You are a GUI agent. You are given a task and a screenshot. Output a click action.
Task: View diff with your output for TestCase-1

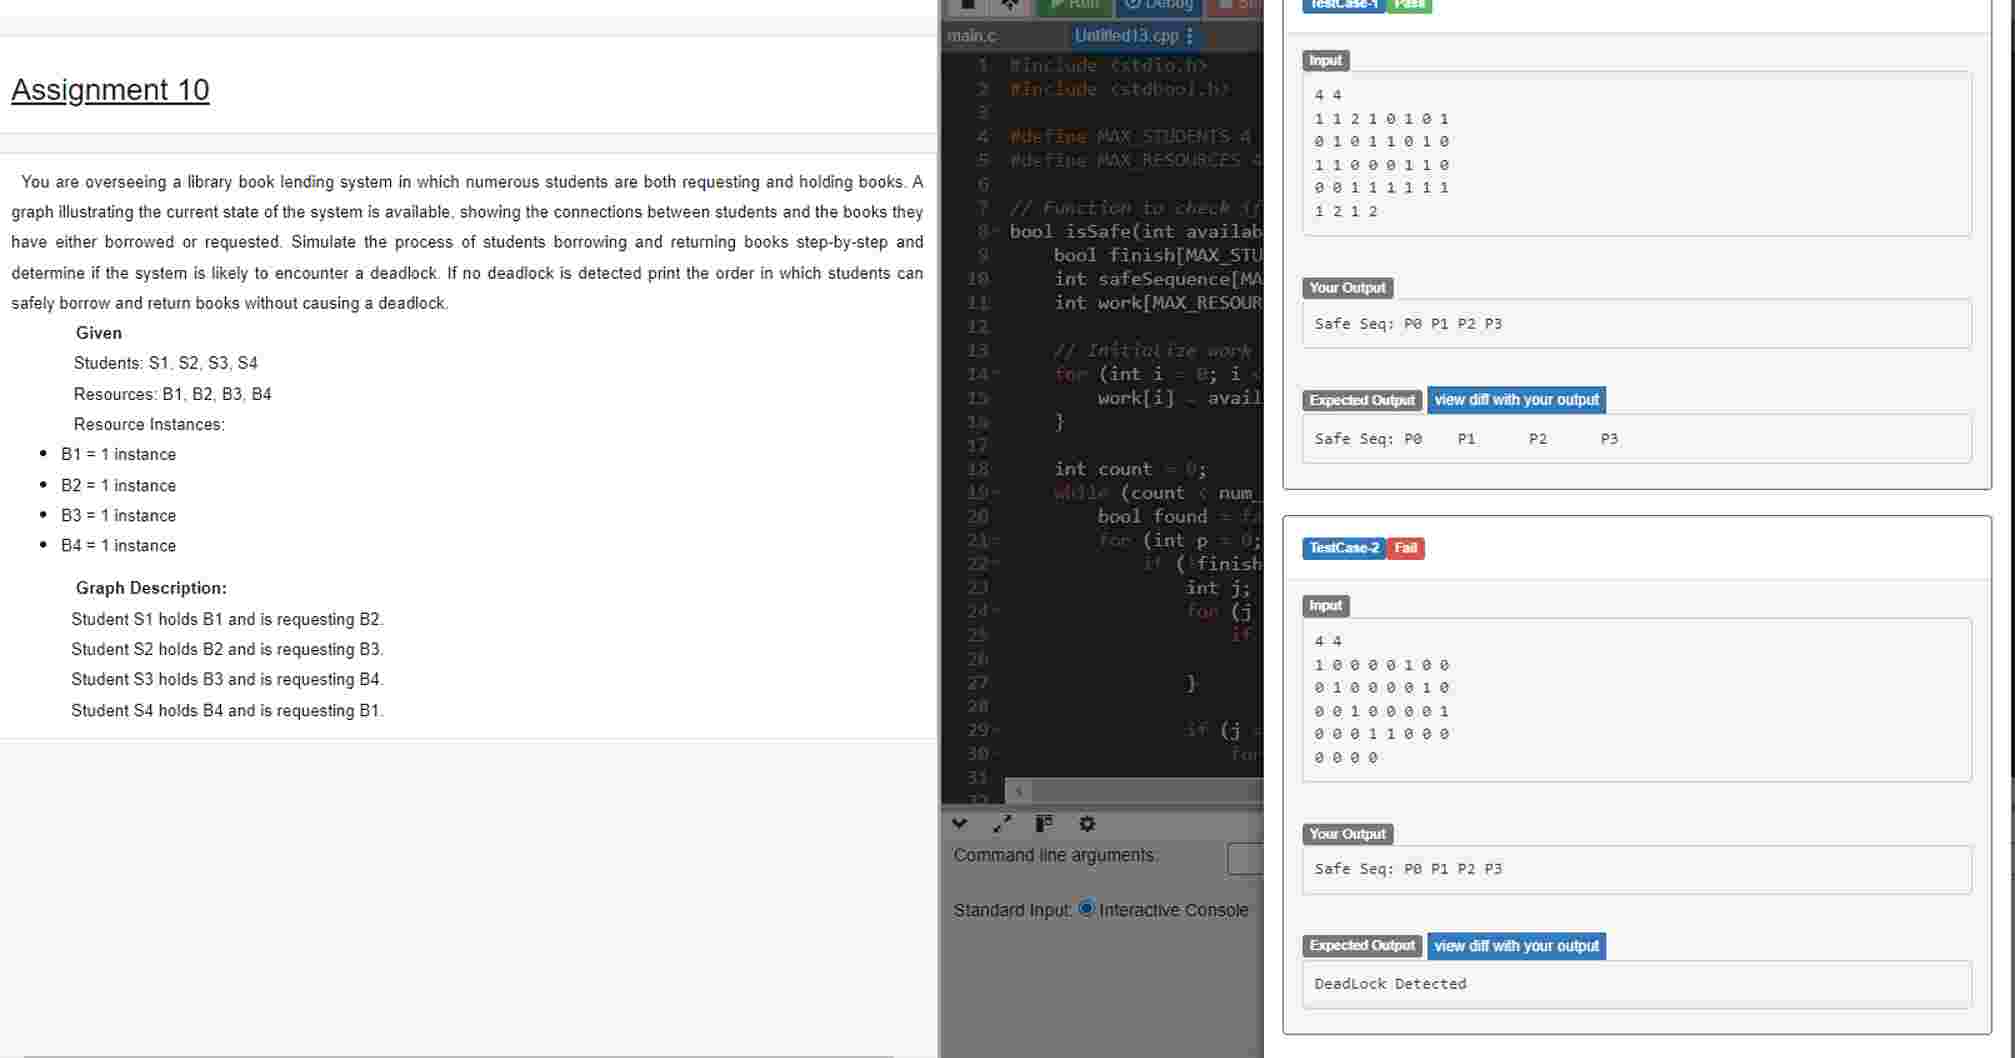pos(1516,399)
